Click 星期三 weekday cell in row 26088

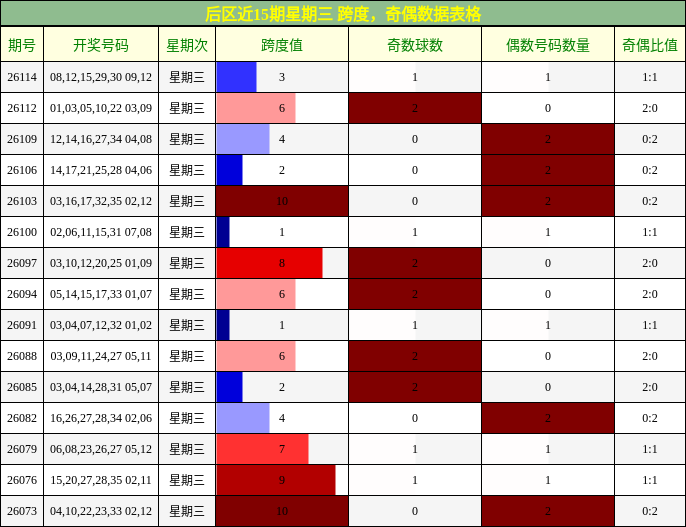(x=187, y=356)
